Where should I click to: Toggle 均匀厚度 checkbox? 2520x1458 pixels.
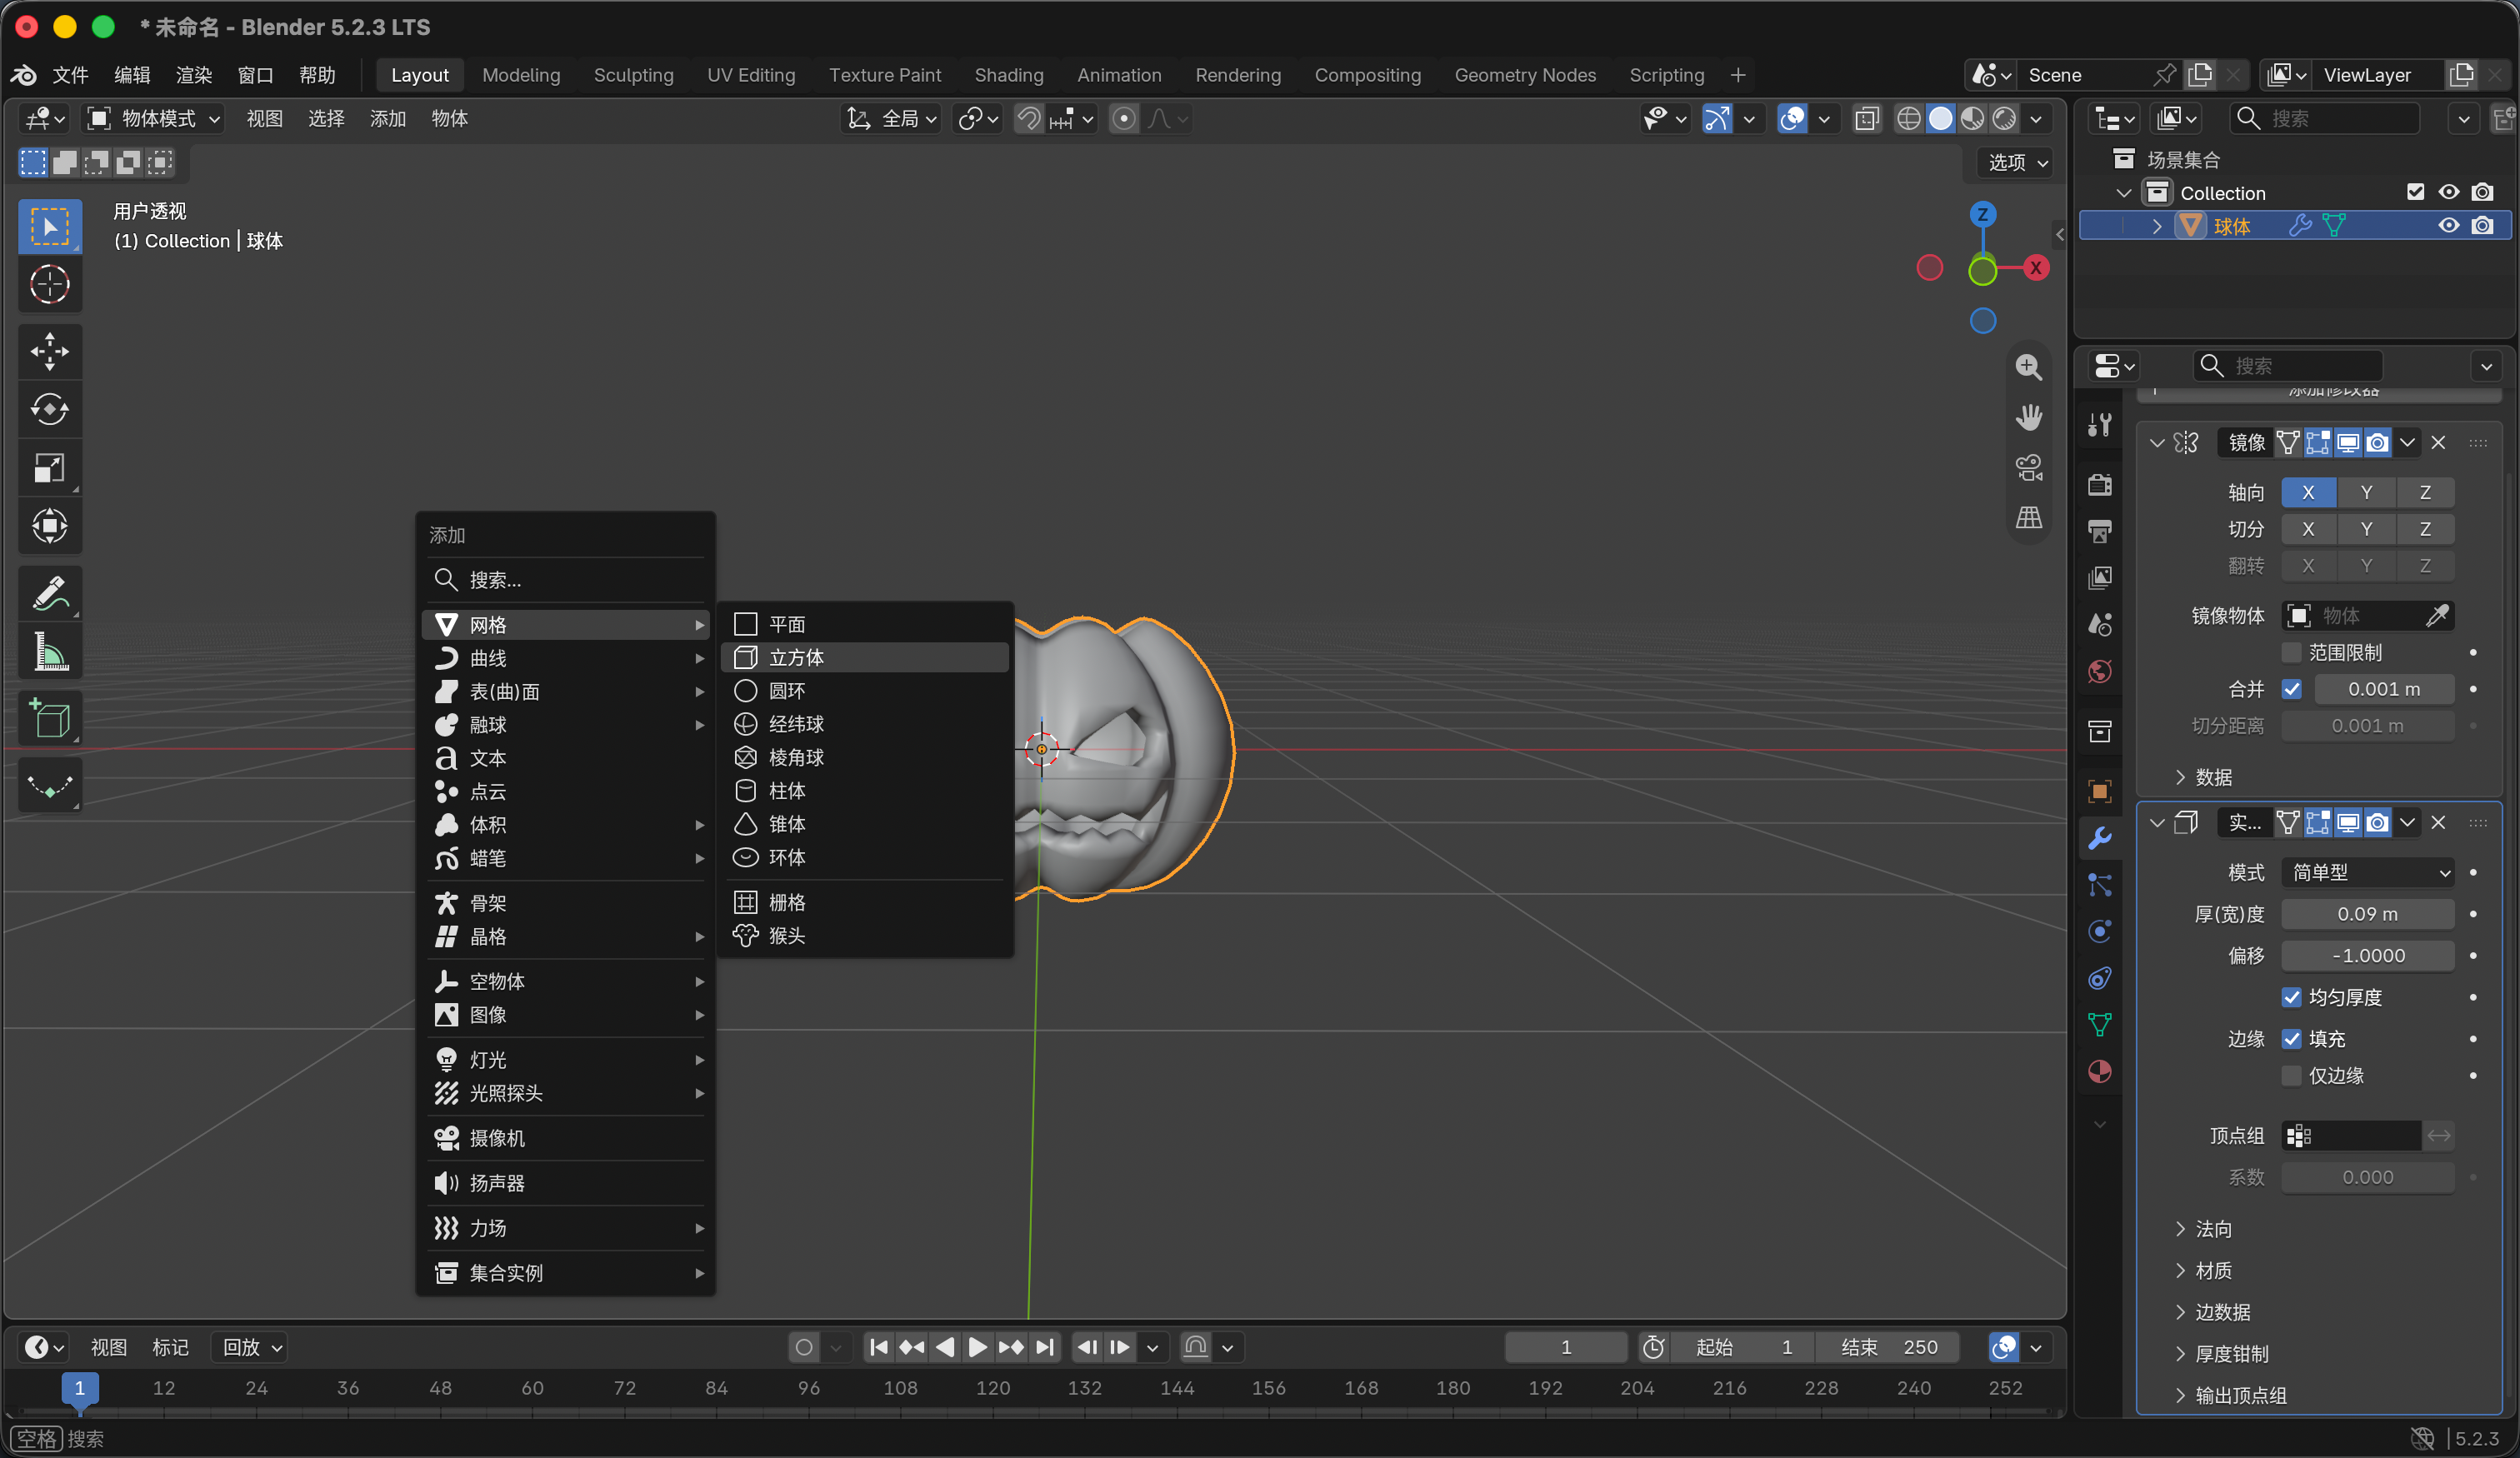[x=2291, y=997]
